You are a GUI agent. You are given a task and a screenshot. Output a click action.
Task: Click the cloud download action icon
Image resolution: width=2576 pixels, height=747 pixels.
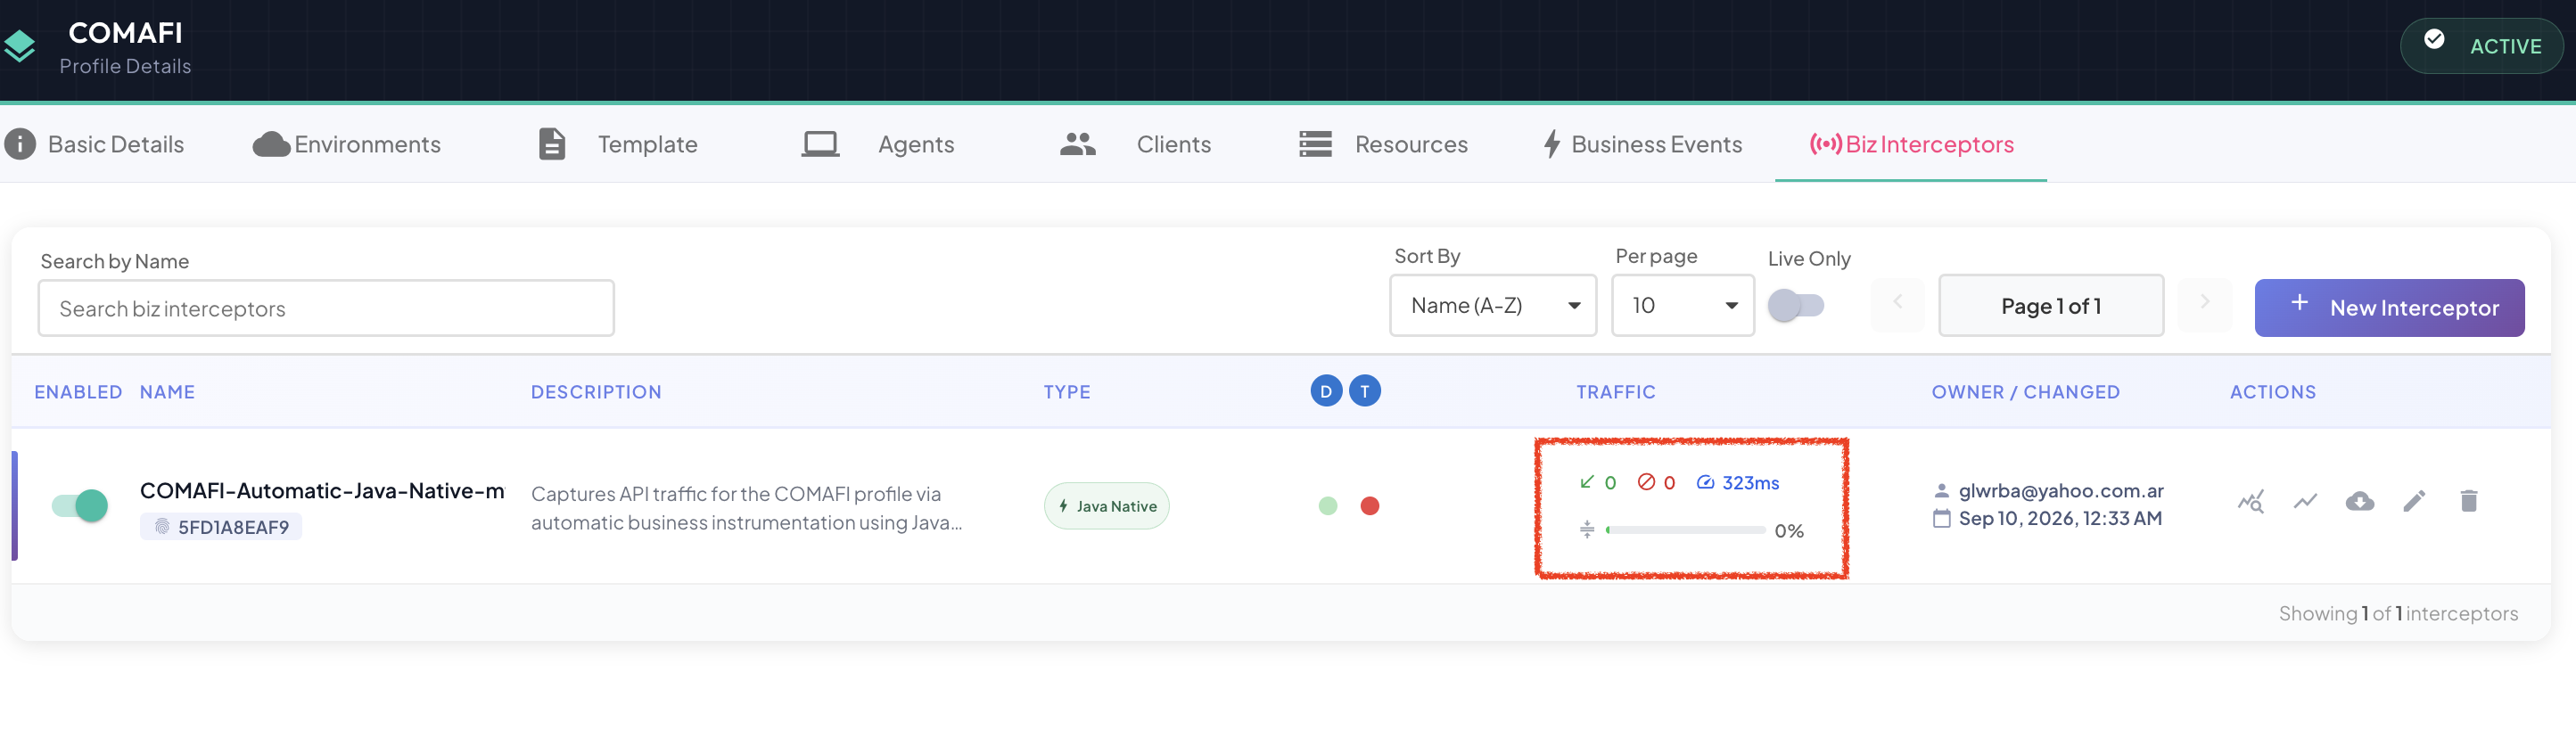click(2360, 501)
